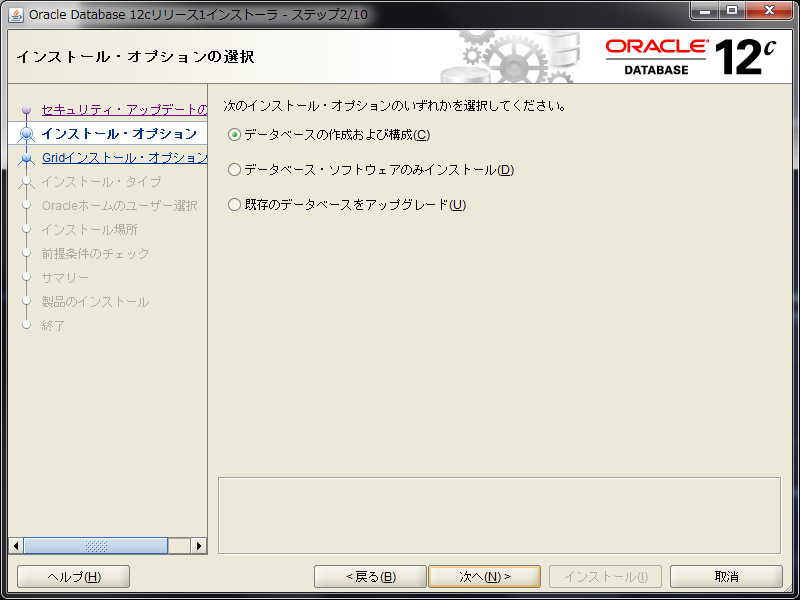Screen dimensions: 800x600
Task: Click the 製品のインストール step text
Action: point(95,302)
